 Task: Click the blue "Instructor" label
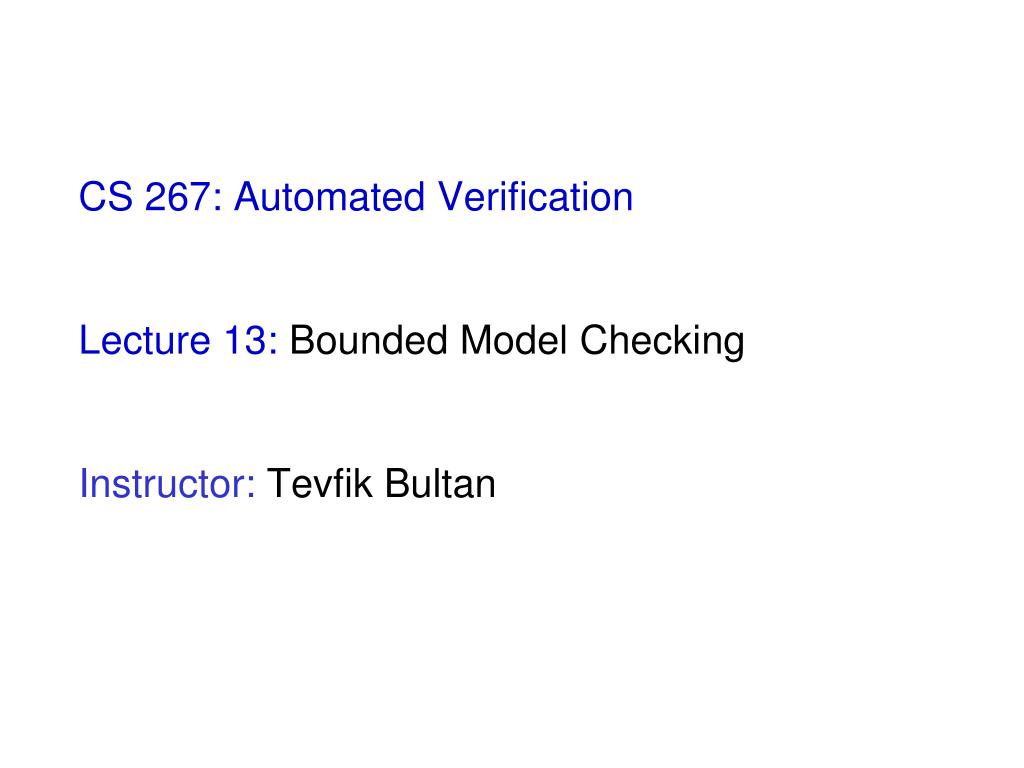pos(162,484)
